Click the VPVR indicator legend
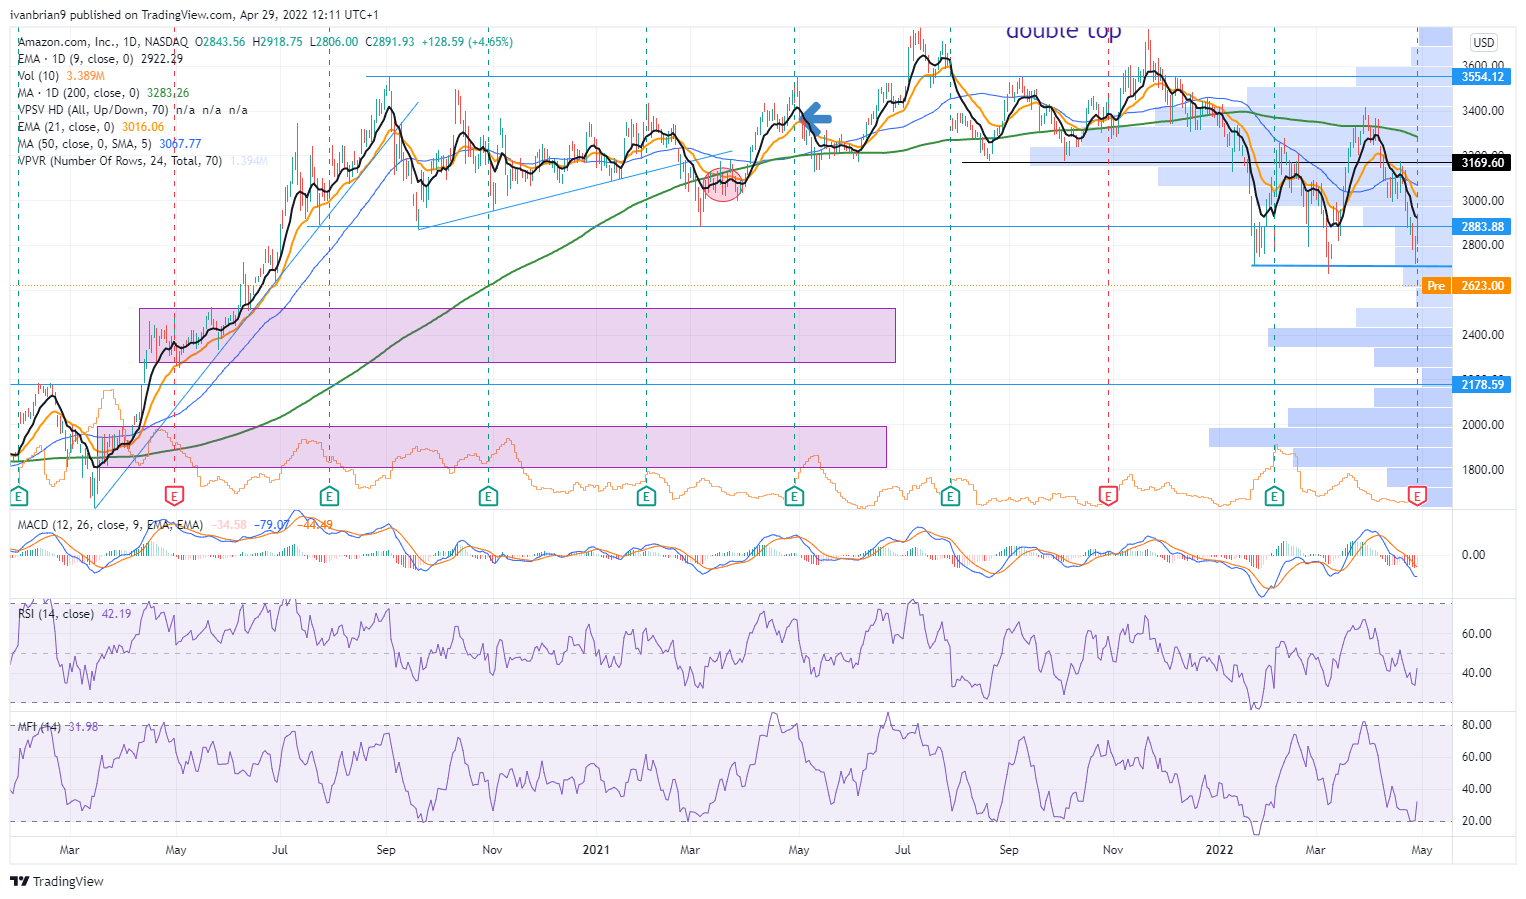Image resolution: width=1526 pixels, height=899 pixels. [x=143, y=161]
